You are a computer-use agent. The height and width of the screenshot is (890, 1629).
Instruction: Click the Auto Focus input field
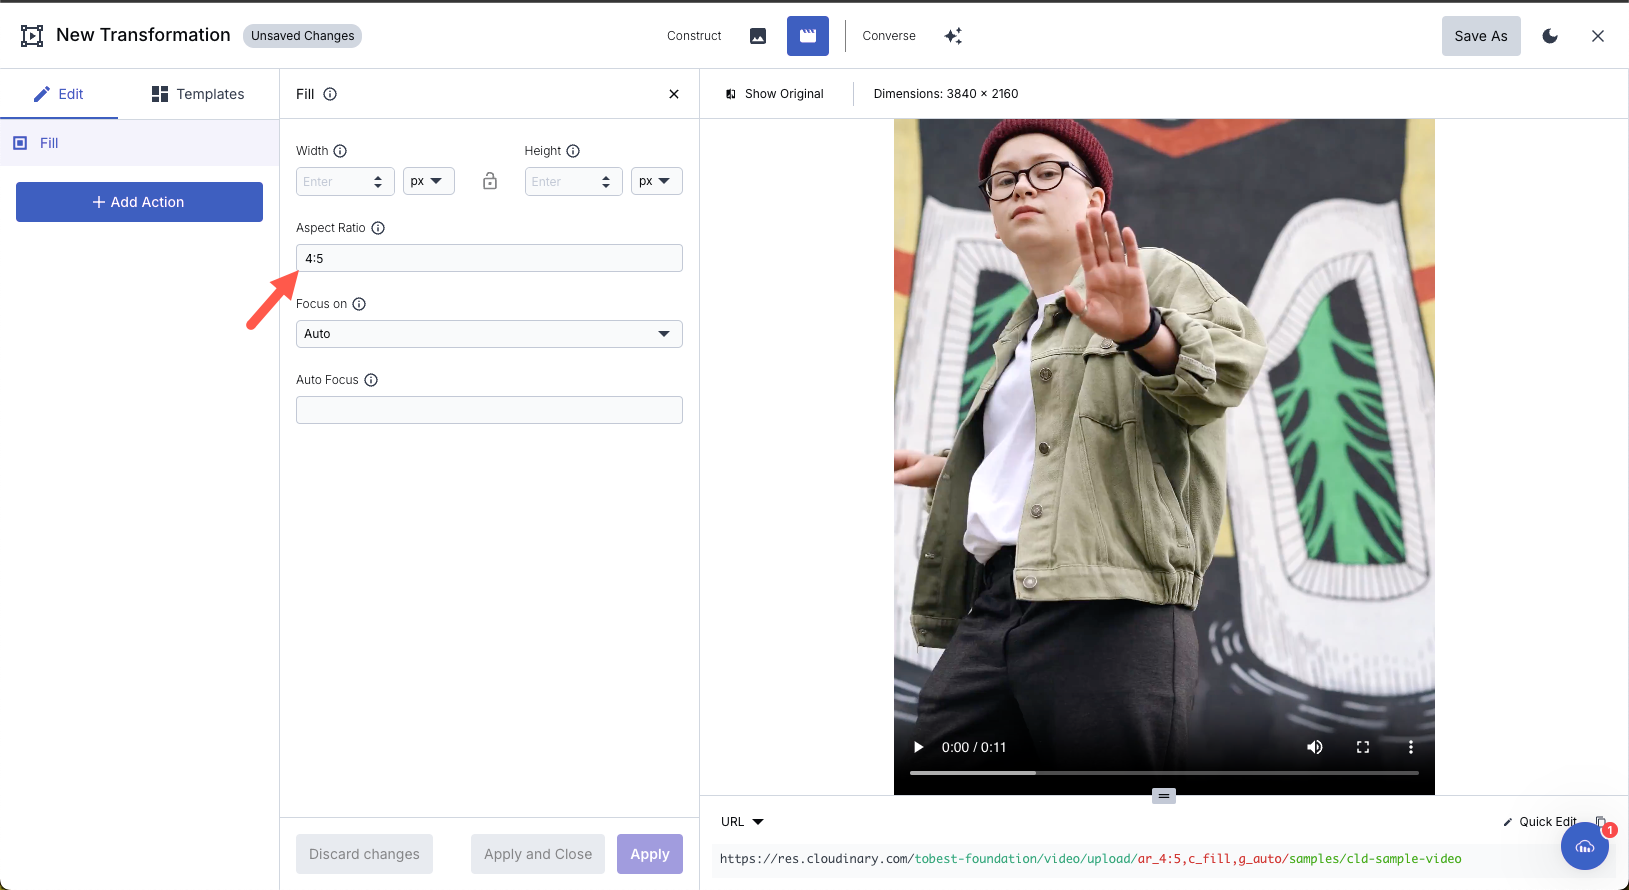(489, 410)
